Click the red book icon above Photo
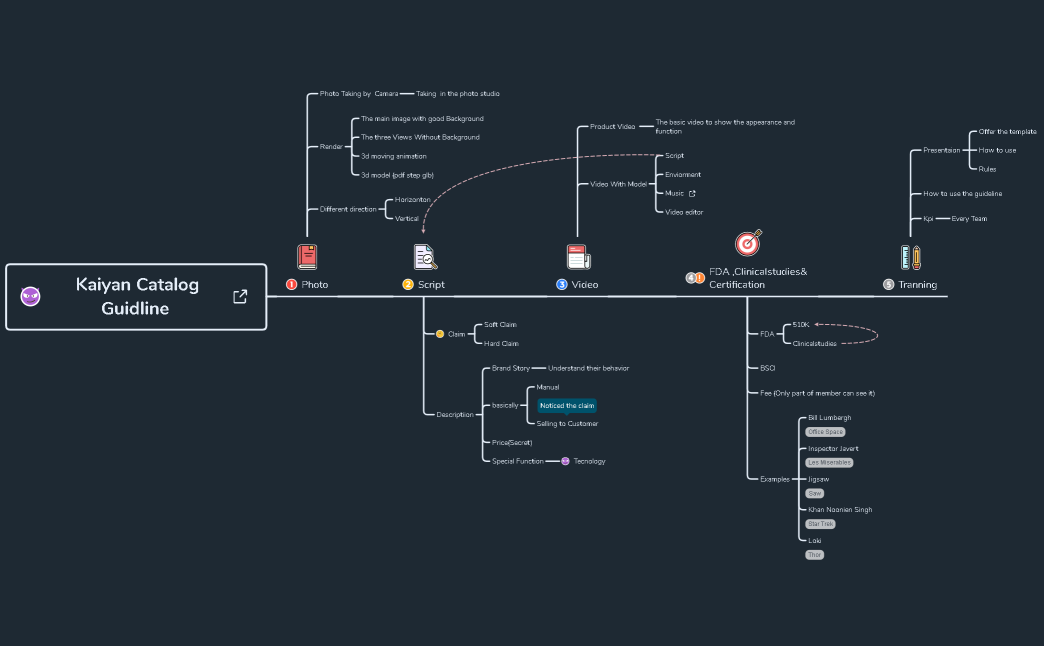Screen dimensions: 1044x646 coord(307,257)
